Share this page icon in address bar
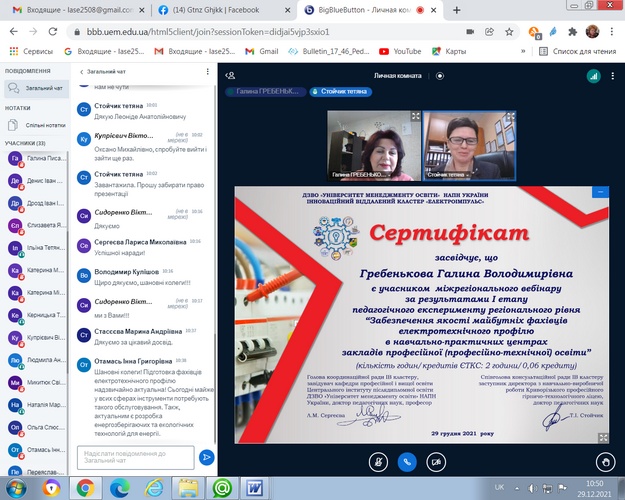The image size is (625, 500). click(489, 32)
